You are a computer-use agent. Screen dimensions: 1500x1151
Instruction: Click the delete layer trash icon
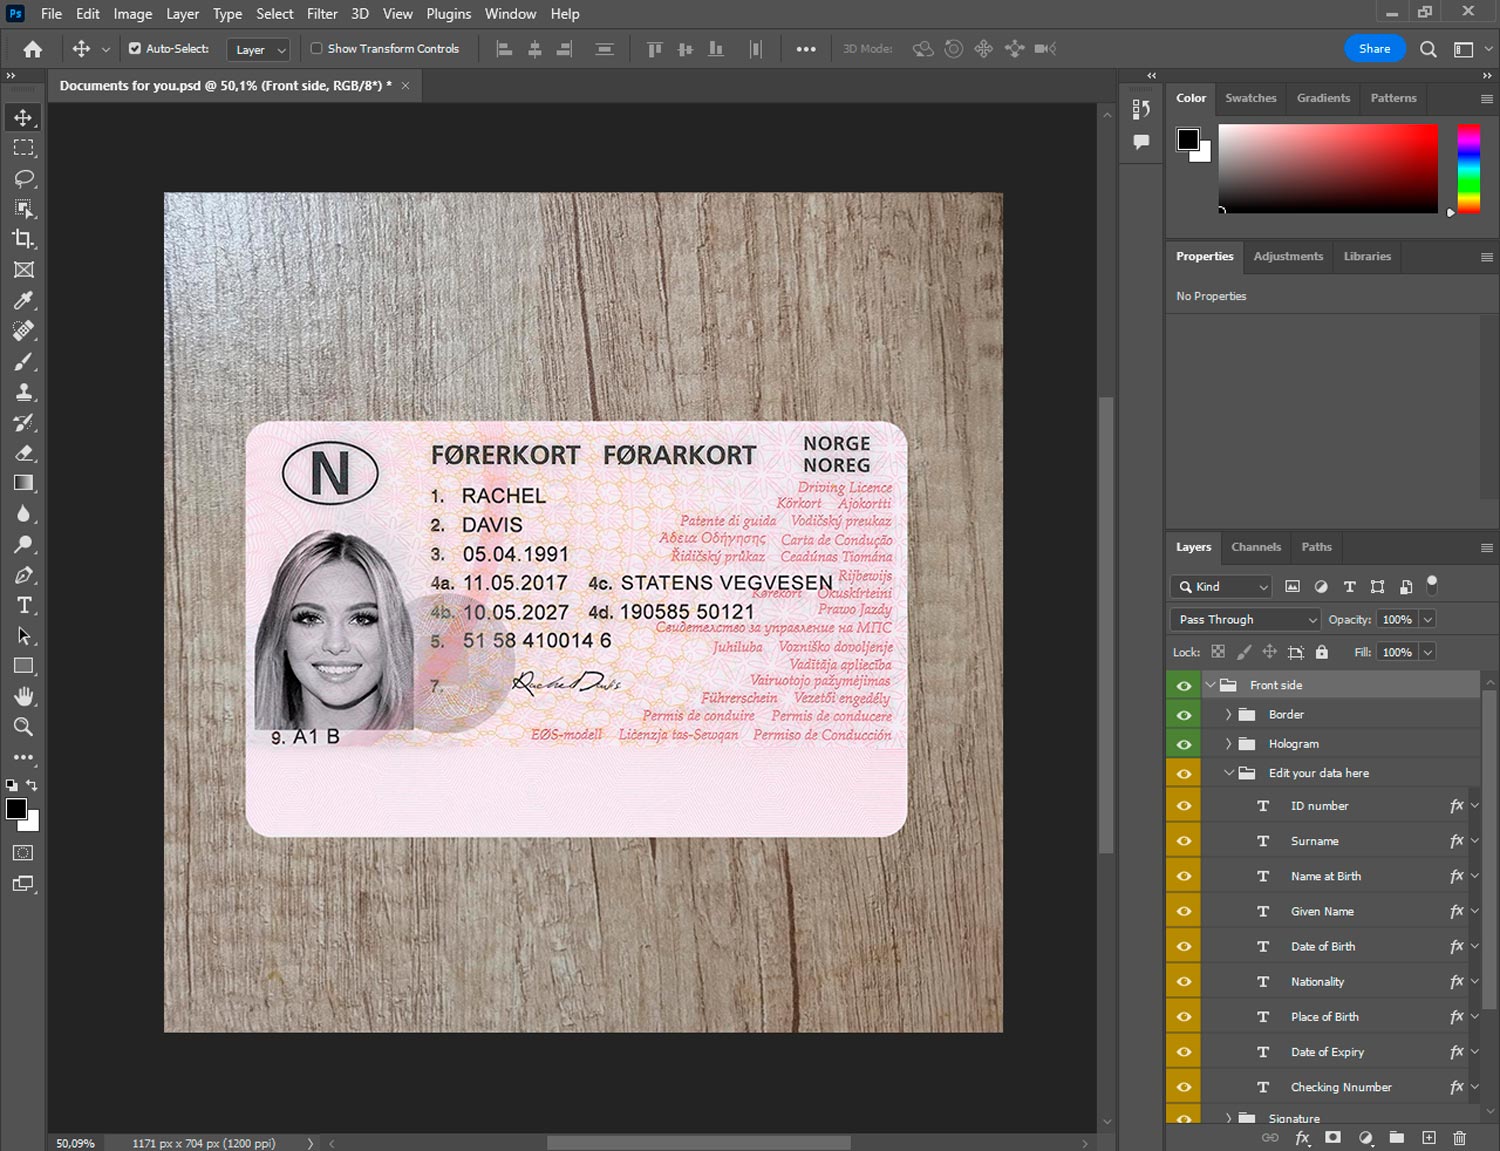[x=1459, y=1138]
